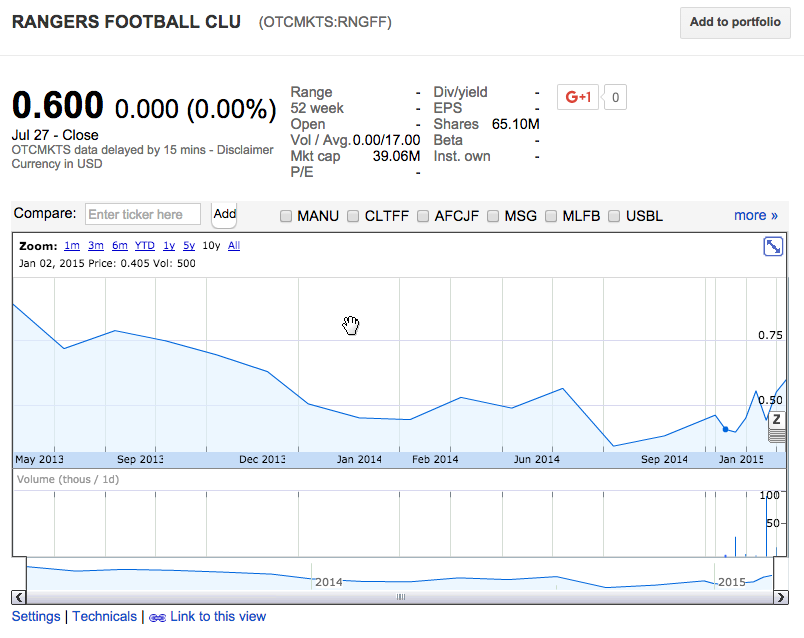Select the 1y zoom range
804x638 pixels.
point(169,246)
